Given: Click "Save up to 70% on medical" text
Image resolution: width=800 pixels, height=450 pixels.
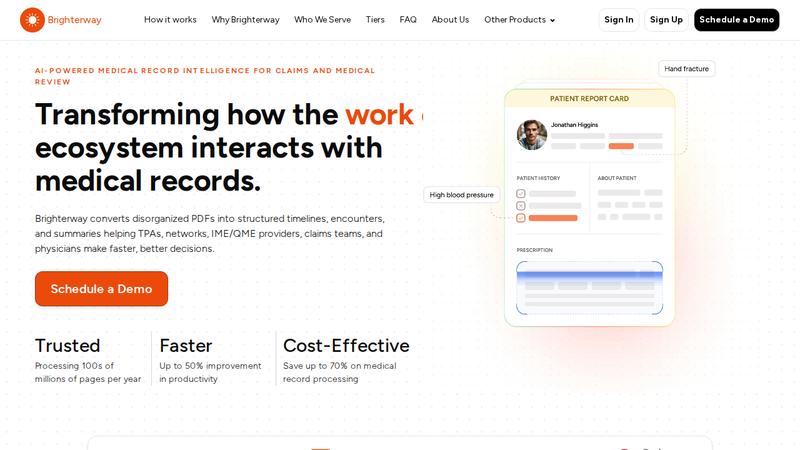Looking at the screenshot, I should point(340,366).
